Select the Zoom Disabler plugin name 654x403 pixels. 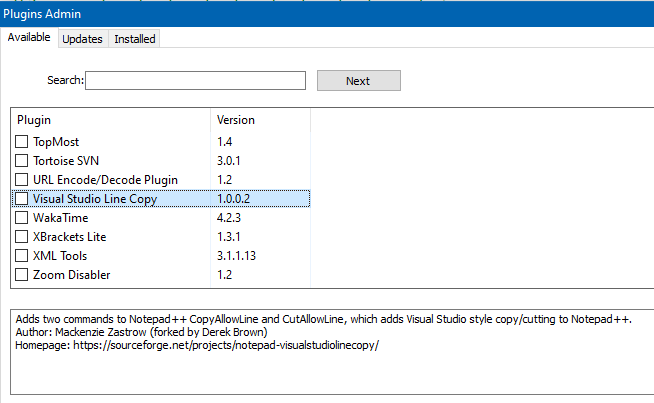(72, 275)
